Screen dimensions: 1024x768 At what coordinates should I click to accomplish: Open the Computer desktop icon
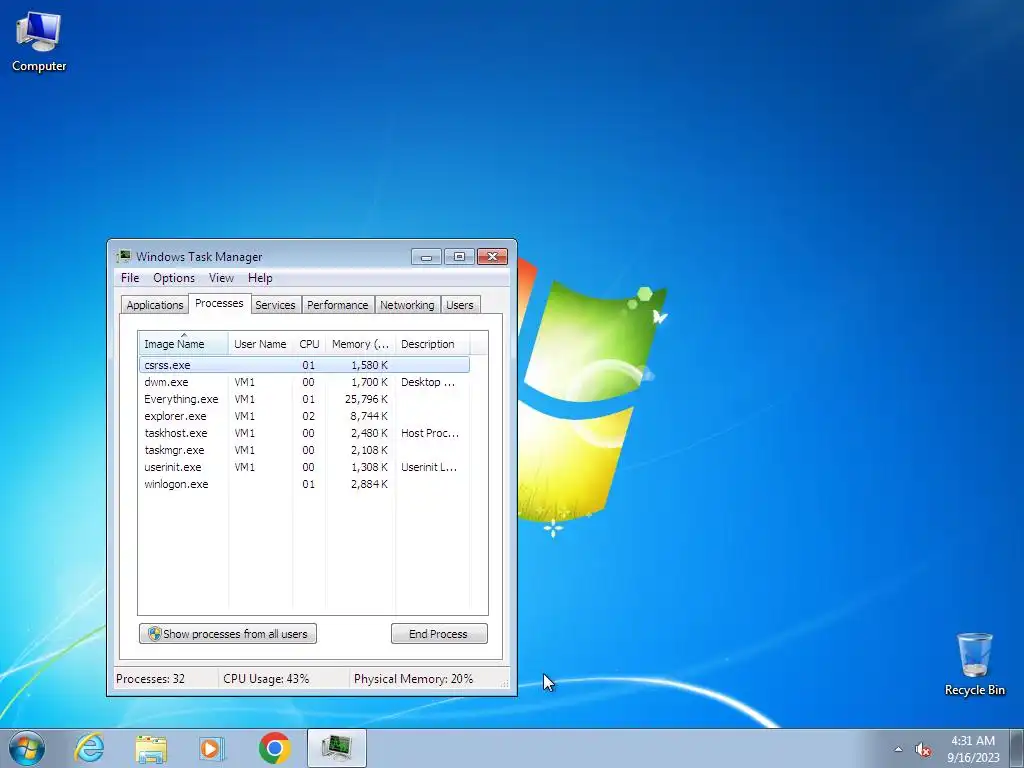39,42
